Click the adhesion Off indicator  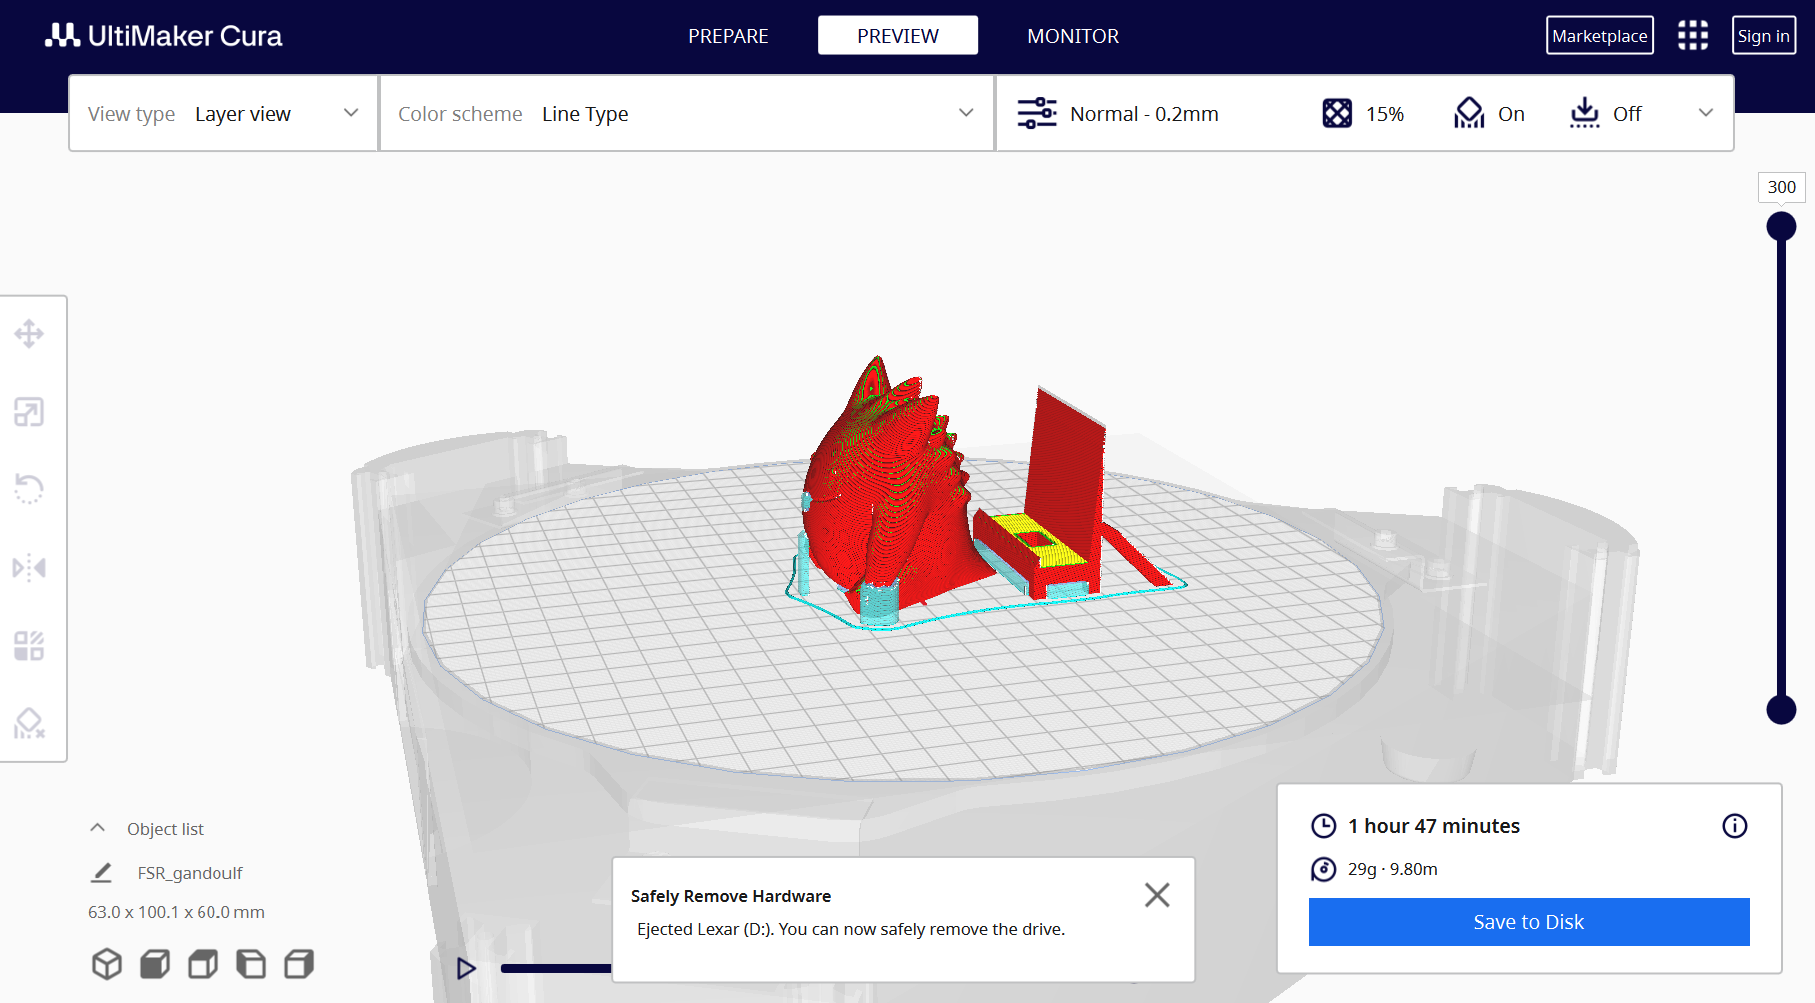[x=1606, y=114]
